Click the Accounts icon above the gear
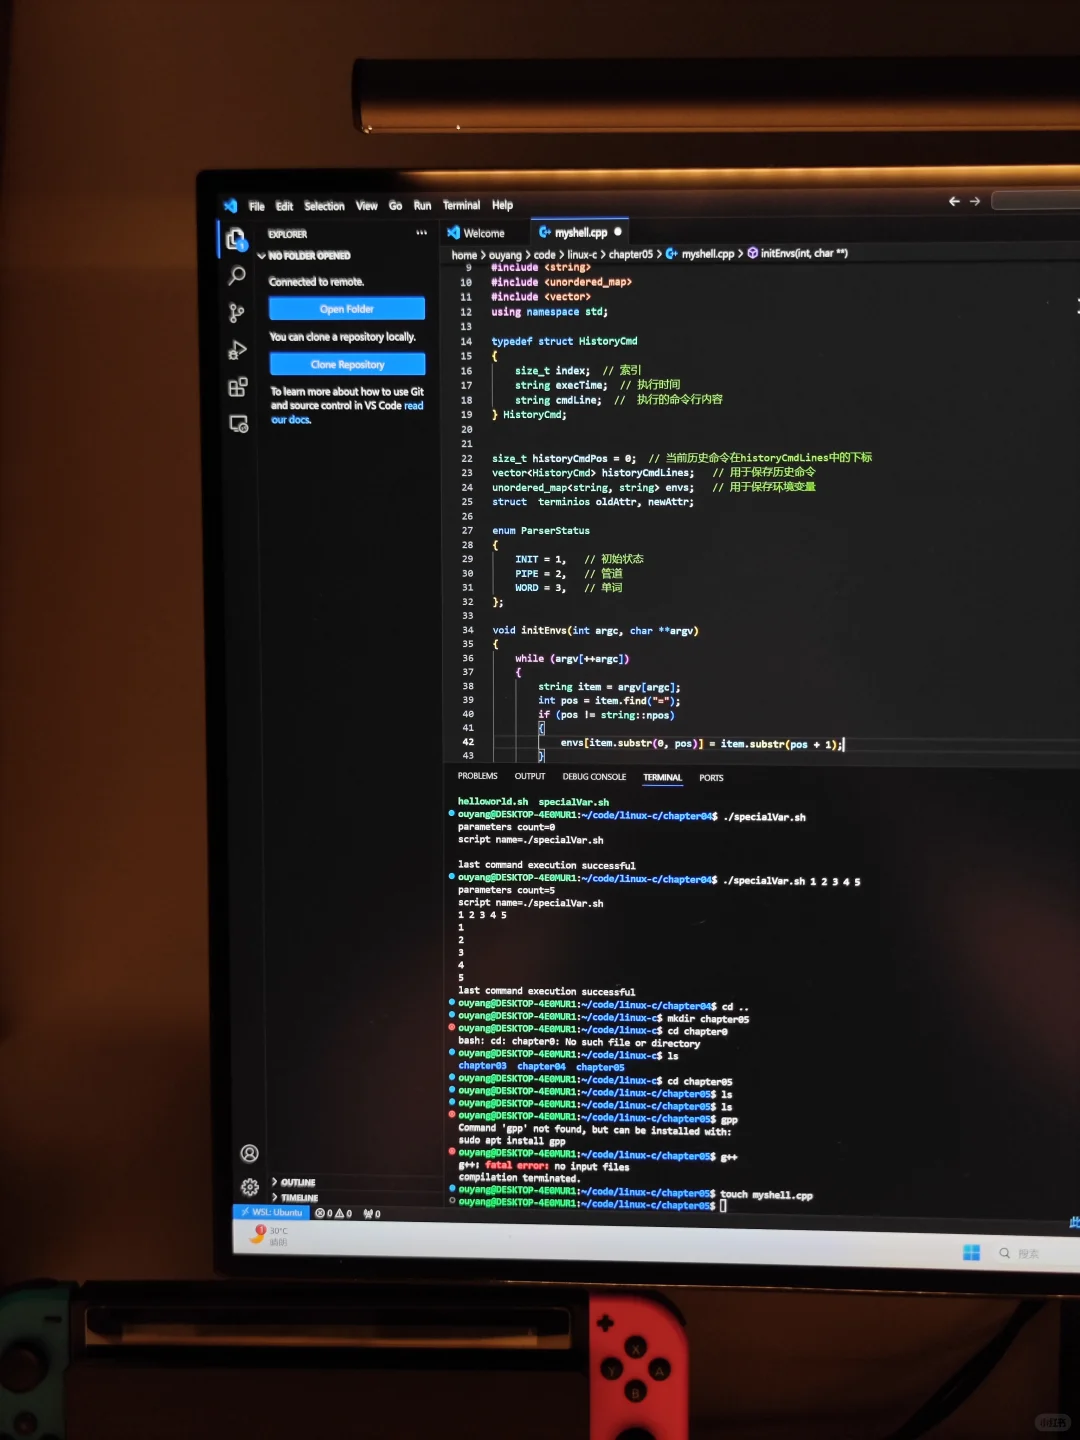Screen dimensions: 1080x1440 249,1153
